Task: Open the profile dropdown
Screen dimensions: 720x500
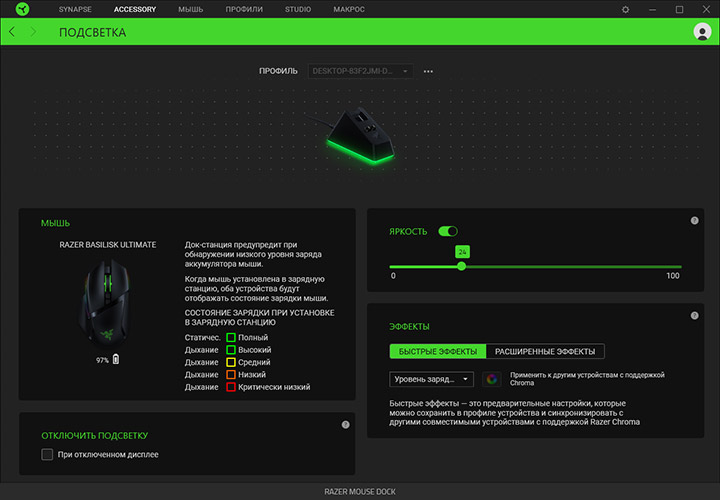Action: [x=360, y=71]
